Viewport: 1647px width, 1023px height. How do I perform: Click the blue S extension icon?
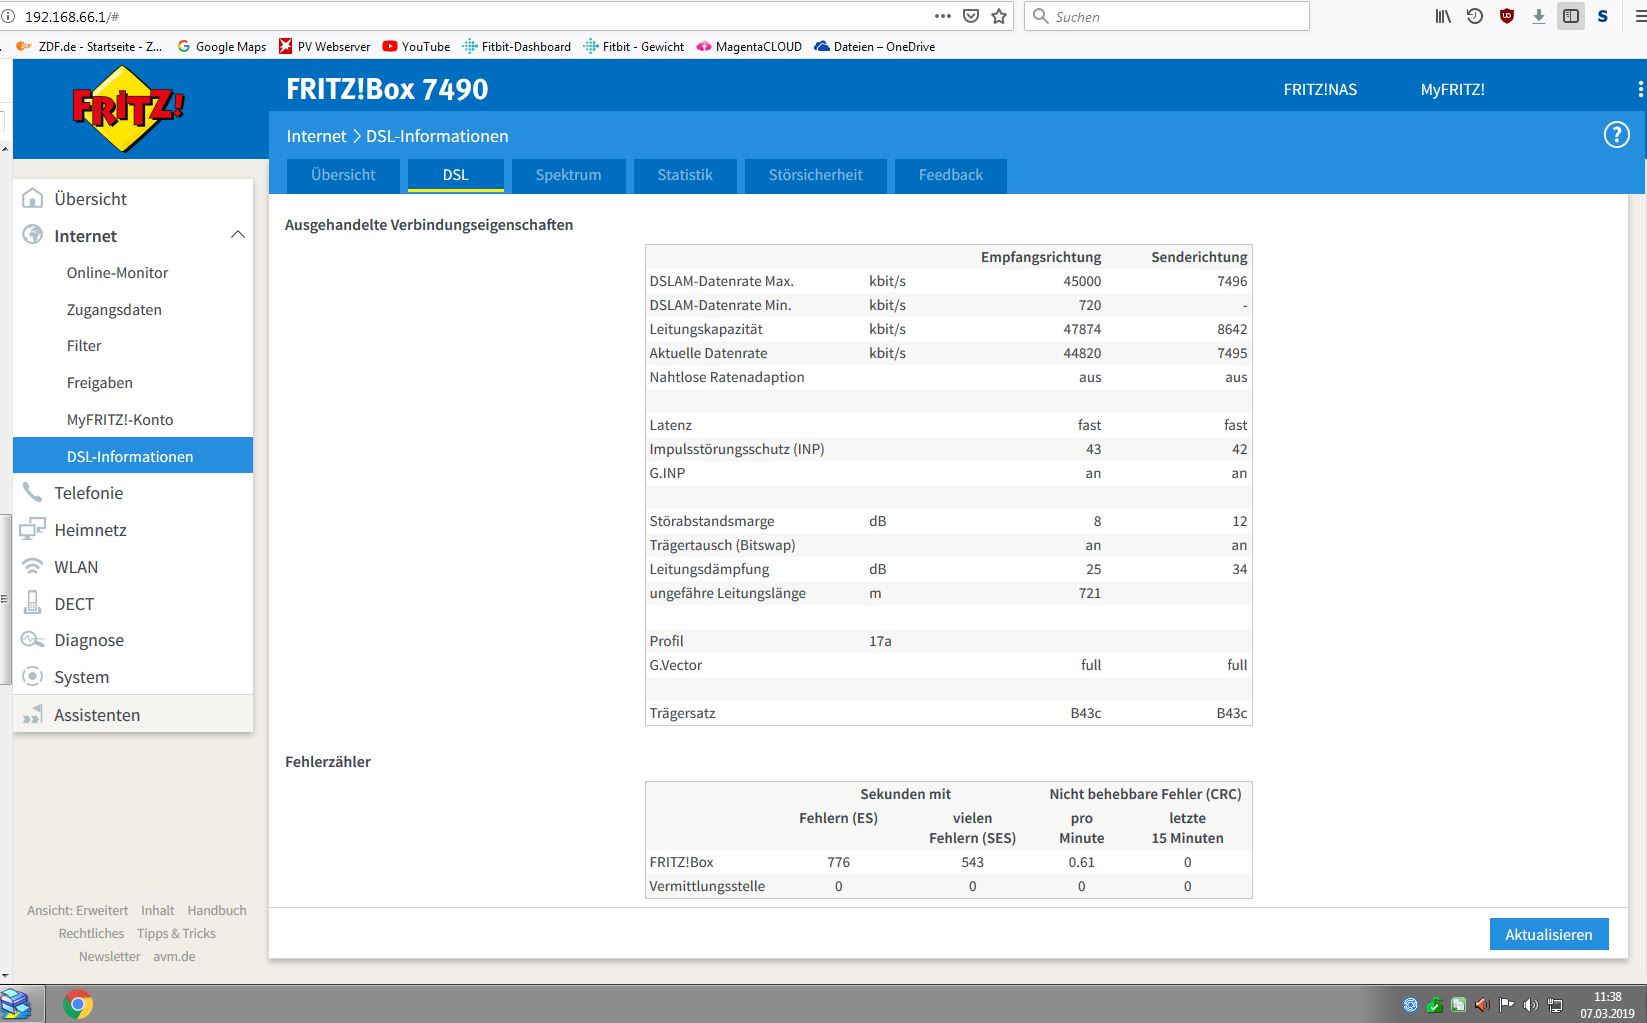pos(1603,16)
